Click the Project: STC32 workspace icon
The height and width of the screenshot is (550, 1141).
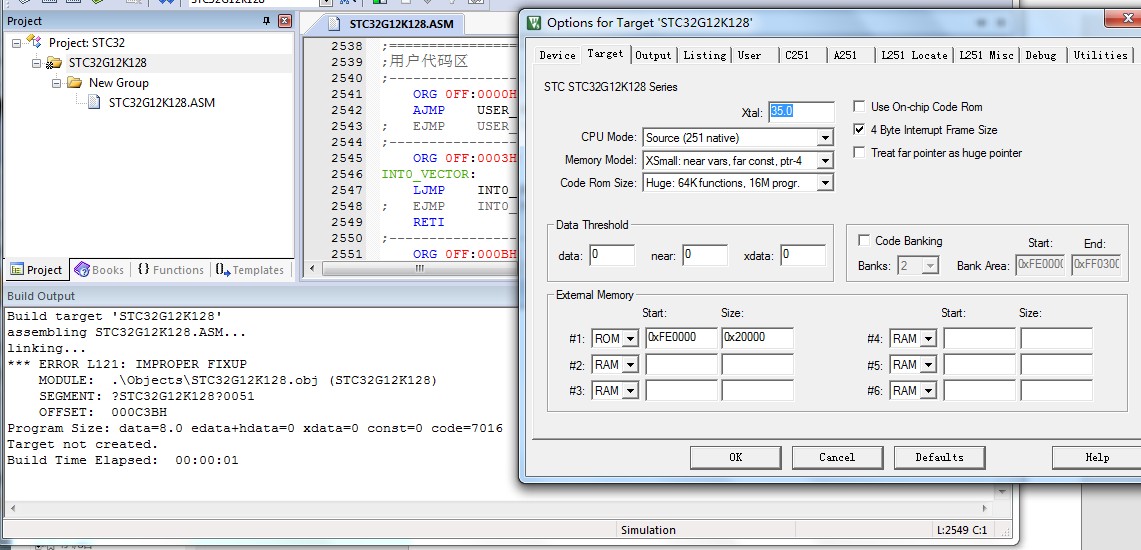point(33,41)
